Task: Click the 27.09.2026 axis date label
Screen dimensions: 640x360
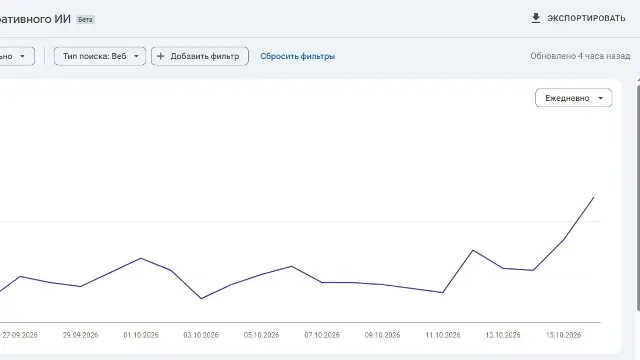Action: click(20, 335)
